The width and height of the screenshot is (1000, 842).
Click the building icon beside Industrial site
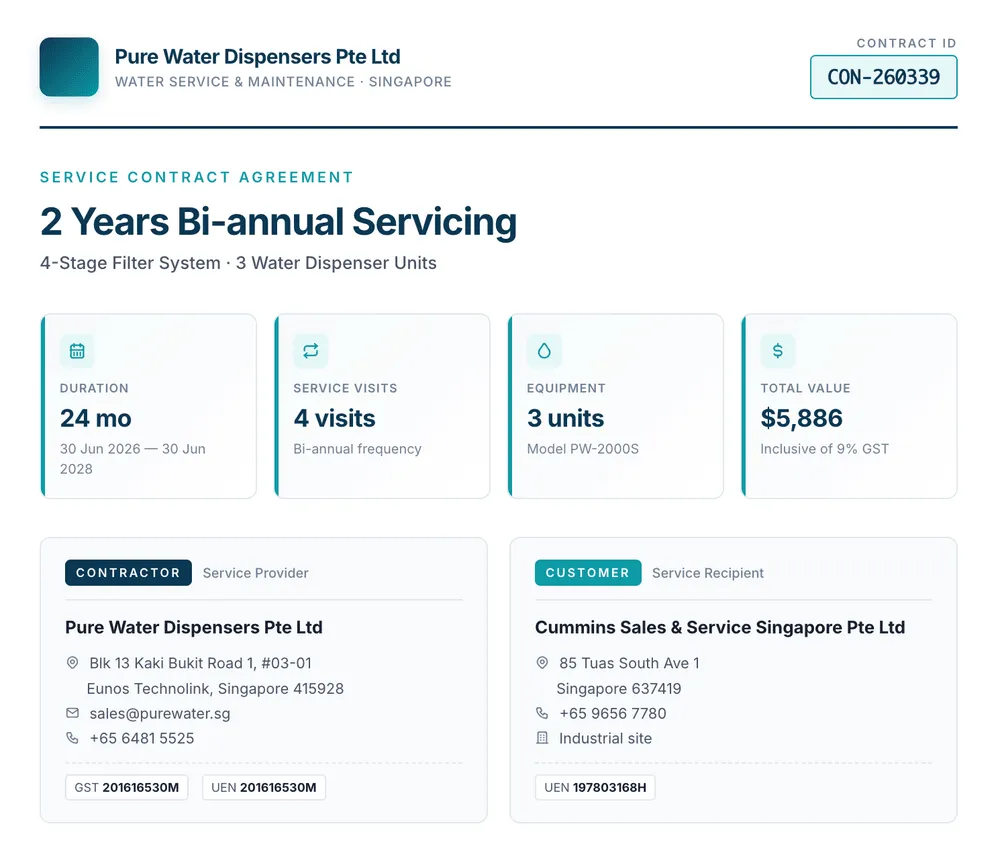point(542,738)
